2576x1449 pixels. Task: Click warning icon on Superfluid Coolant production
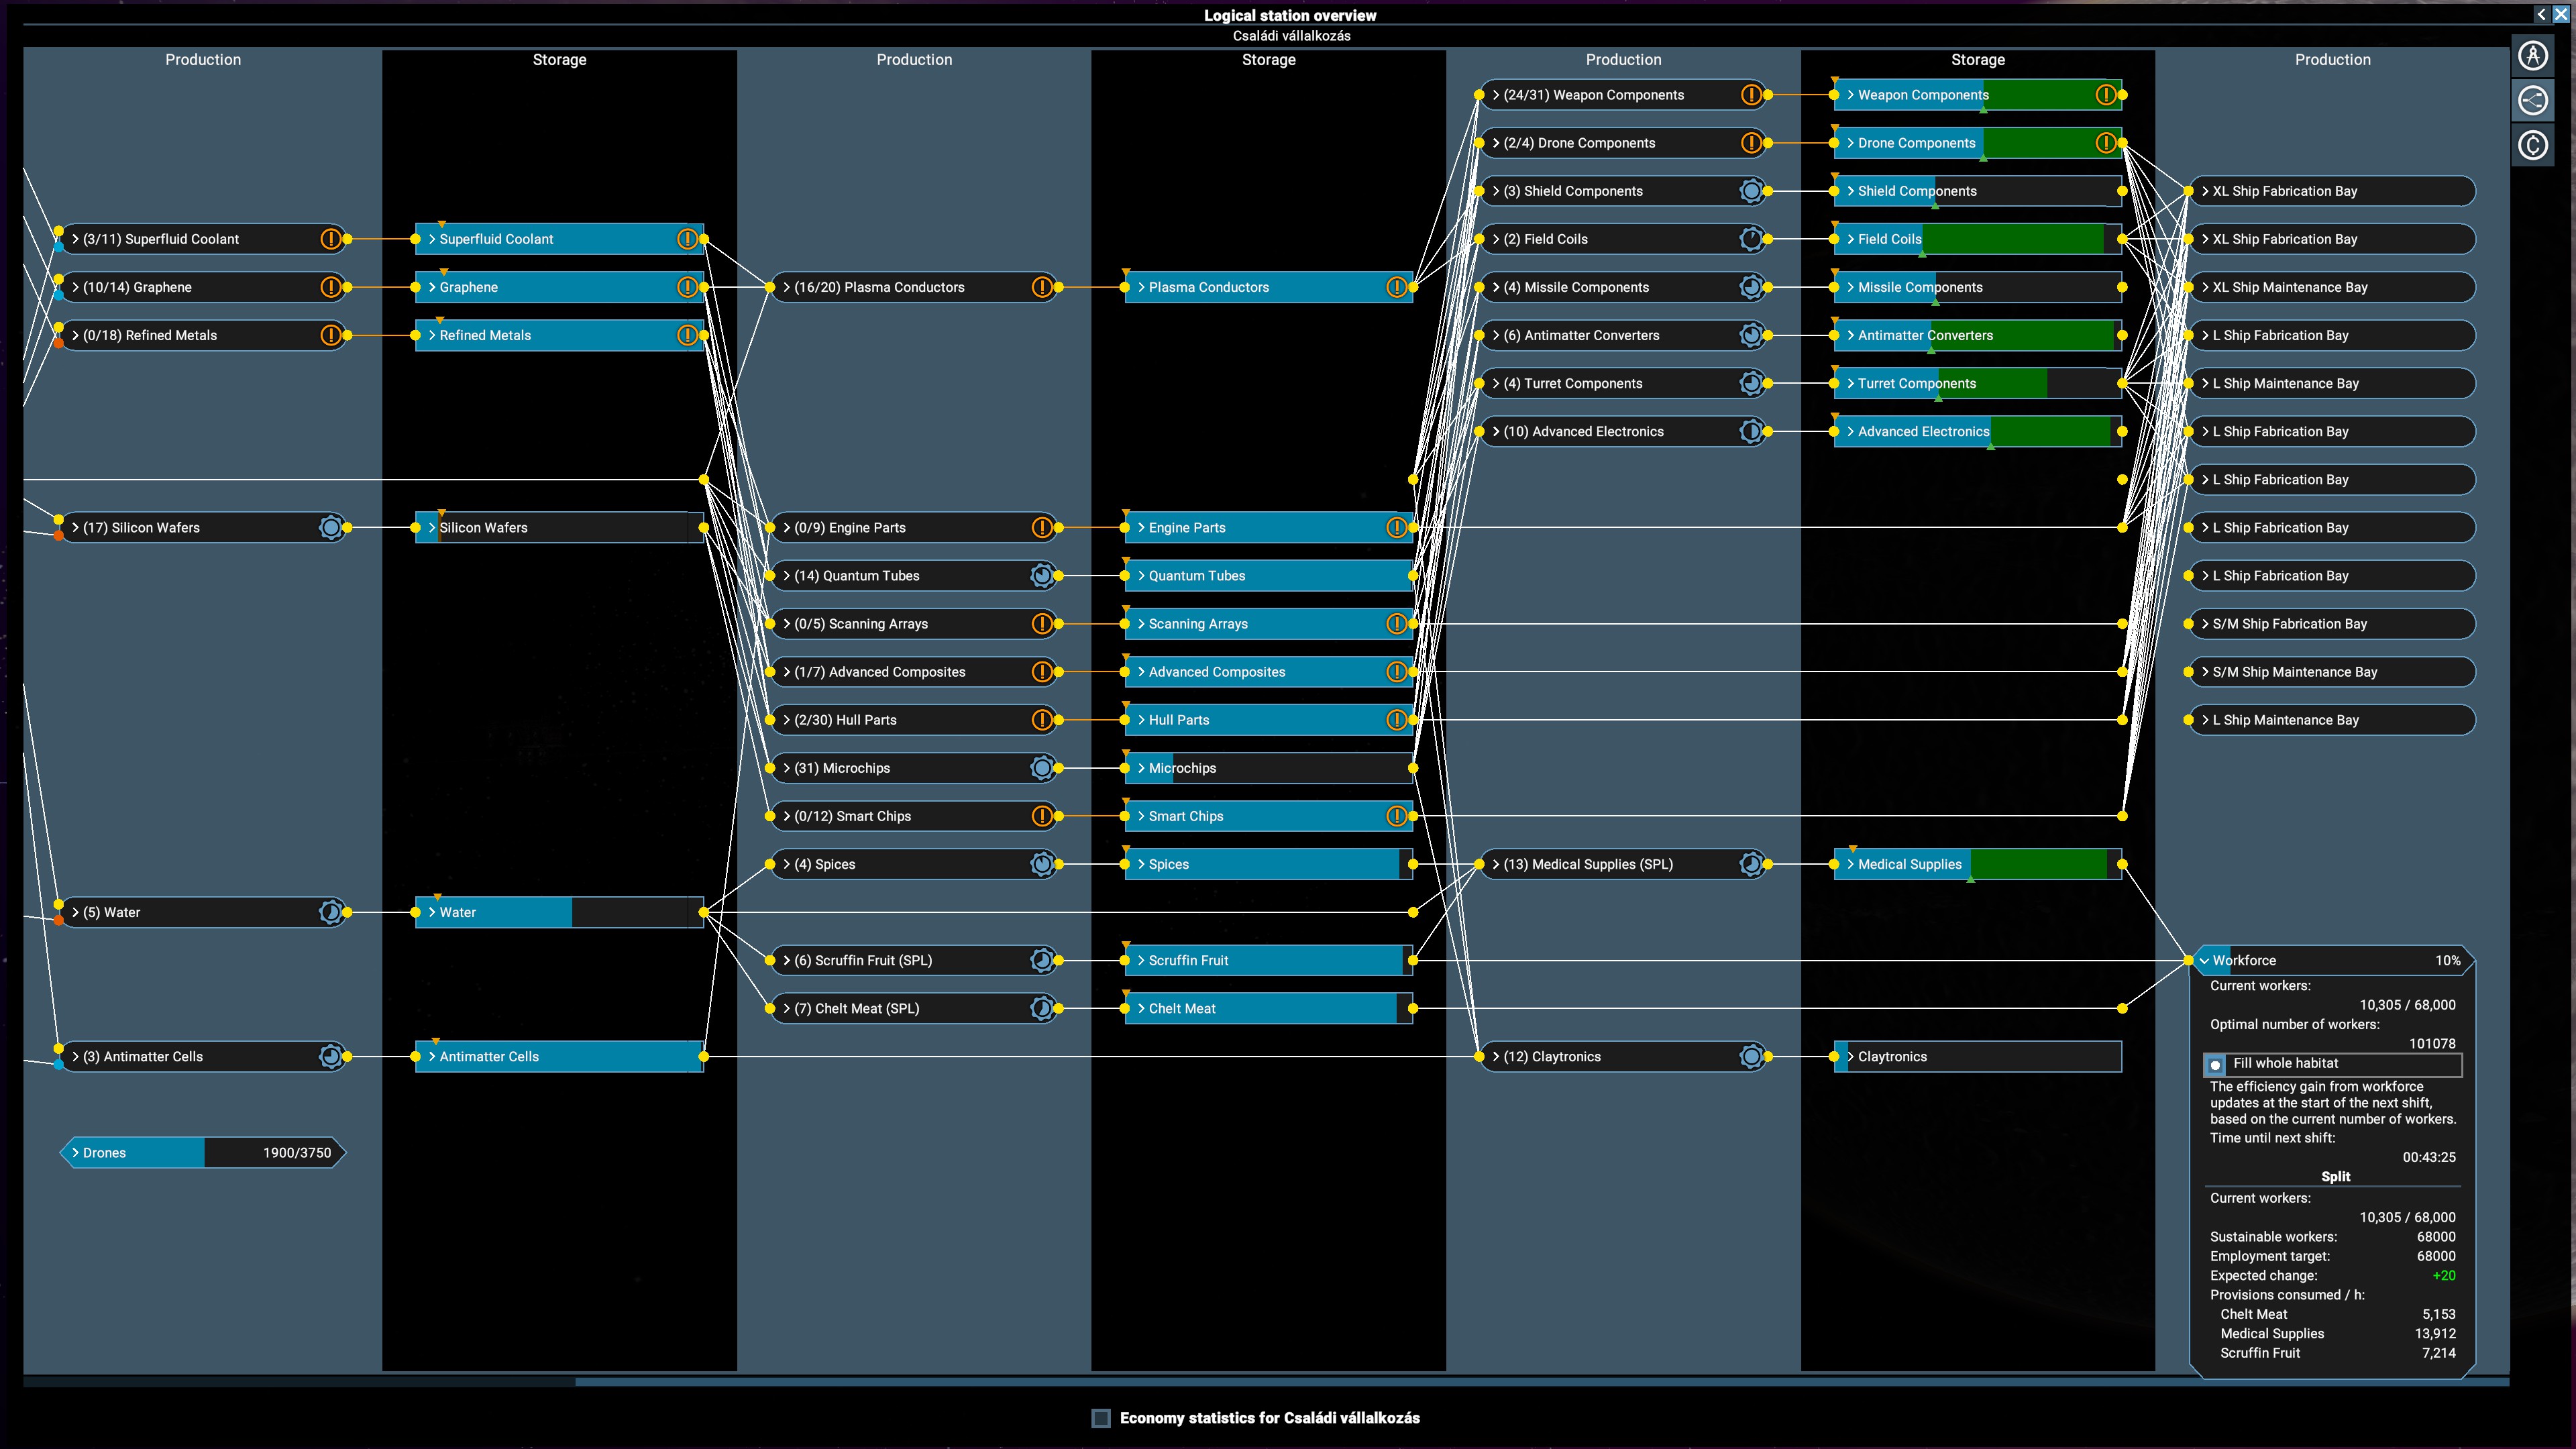pos(330,239)
